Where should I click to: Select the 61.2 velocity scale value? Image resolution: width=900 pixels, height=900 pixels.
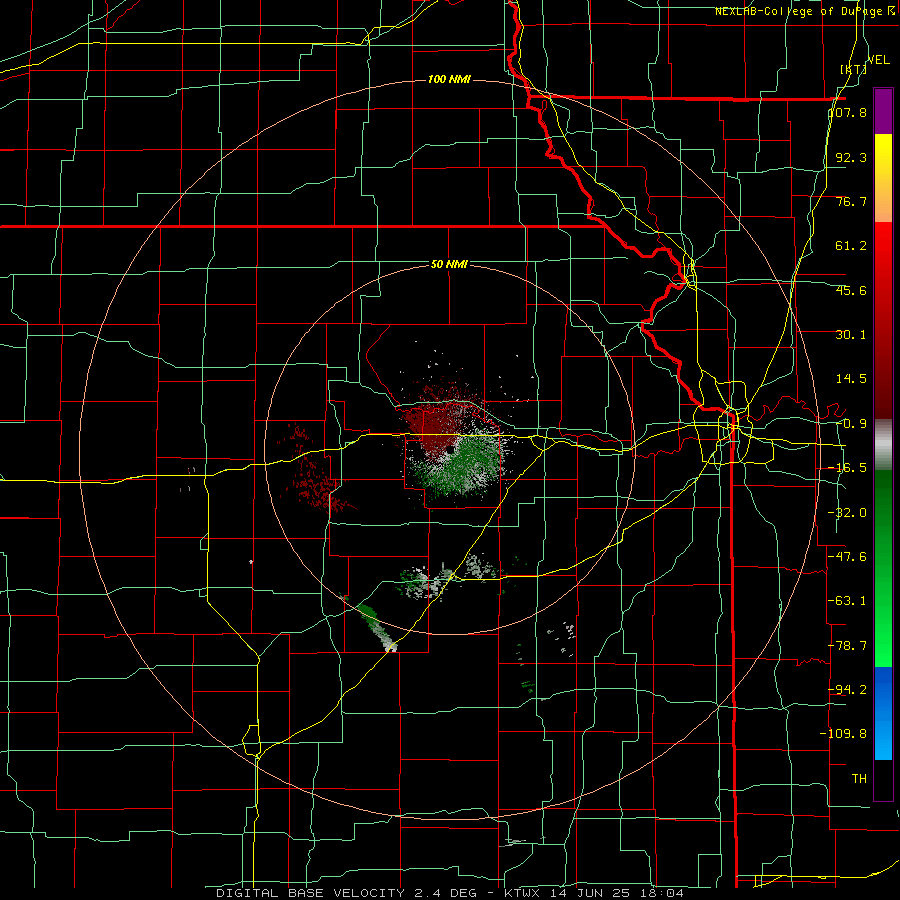click(x=851, y=246)
